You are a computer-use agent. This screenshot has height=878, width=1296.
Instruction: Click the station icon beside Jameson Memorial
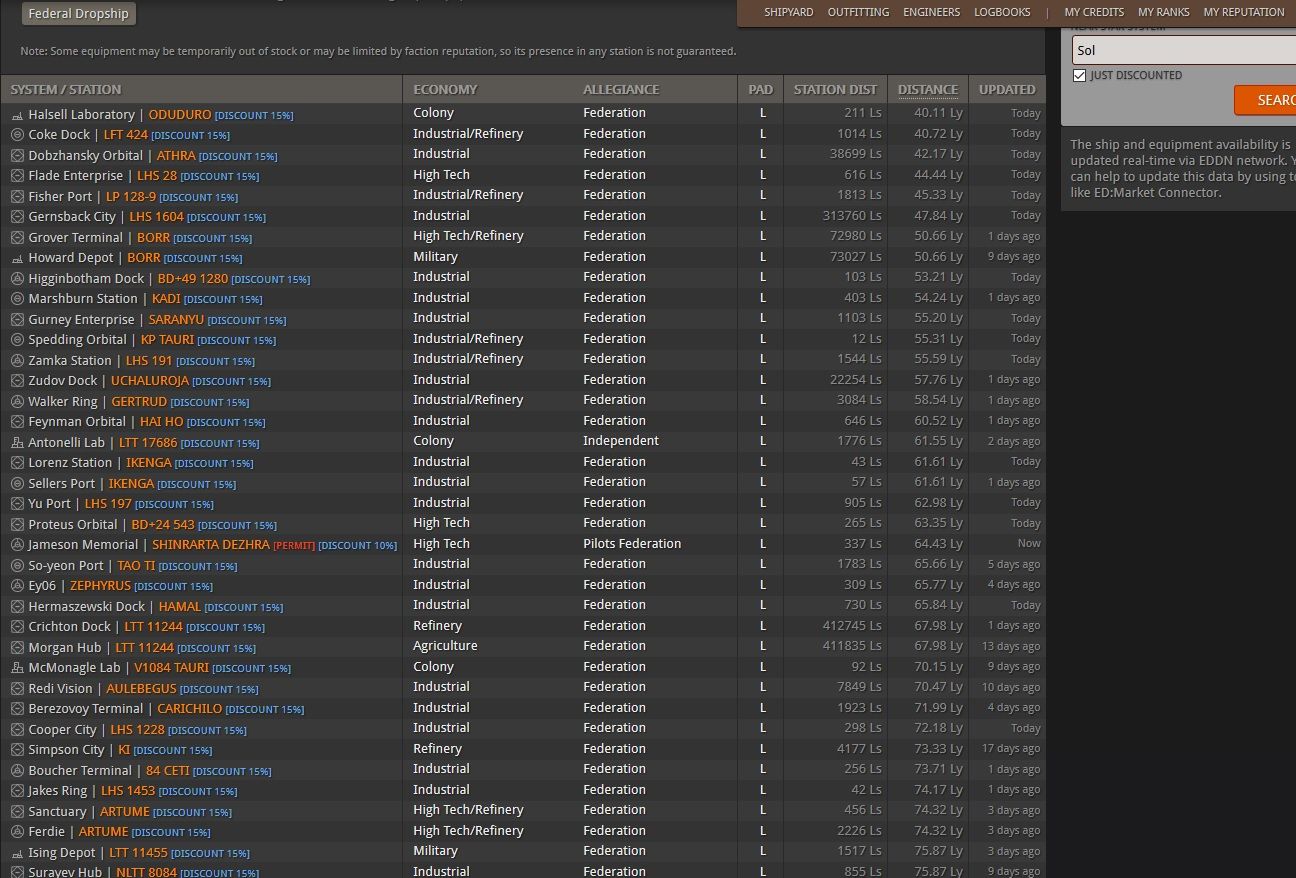pos(17,545)
